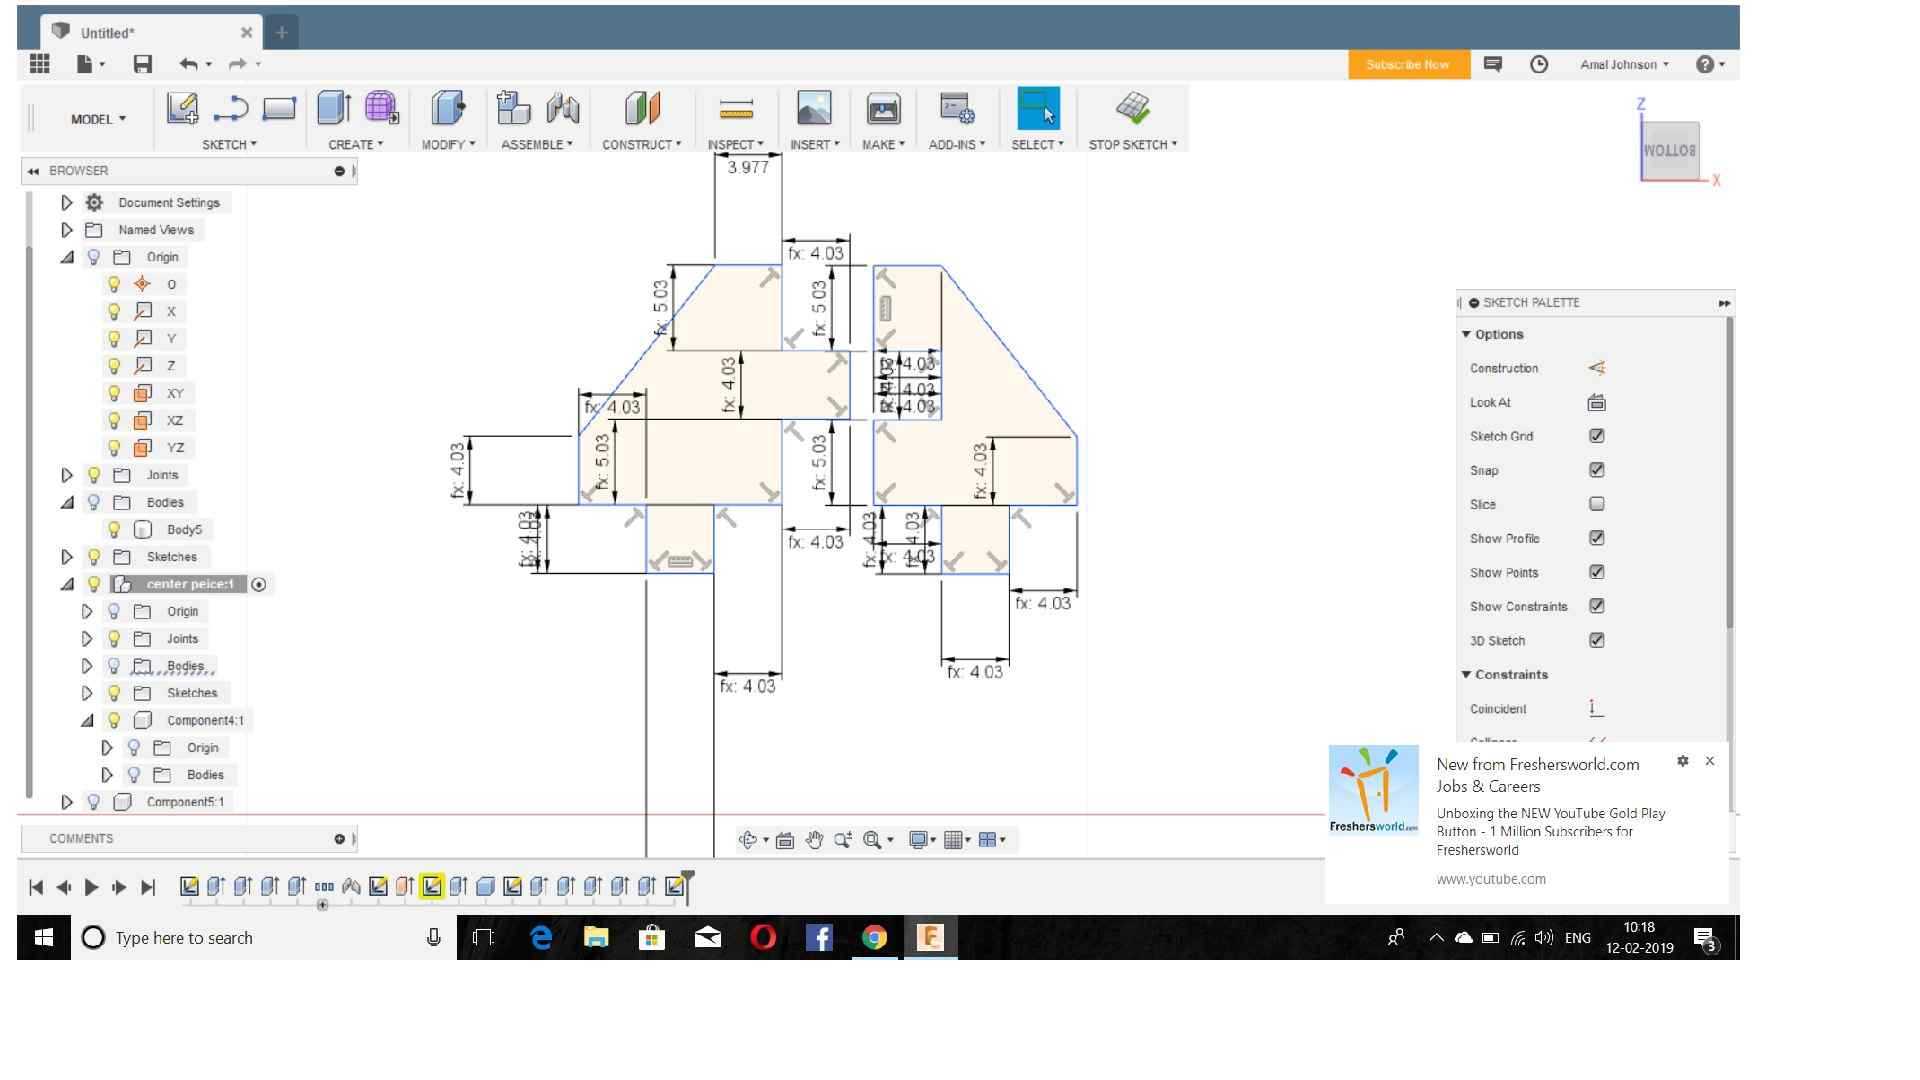Open the CONSTRUCT menu
The image size is (1920, 1080).
pos(640,144)
